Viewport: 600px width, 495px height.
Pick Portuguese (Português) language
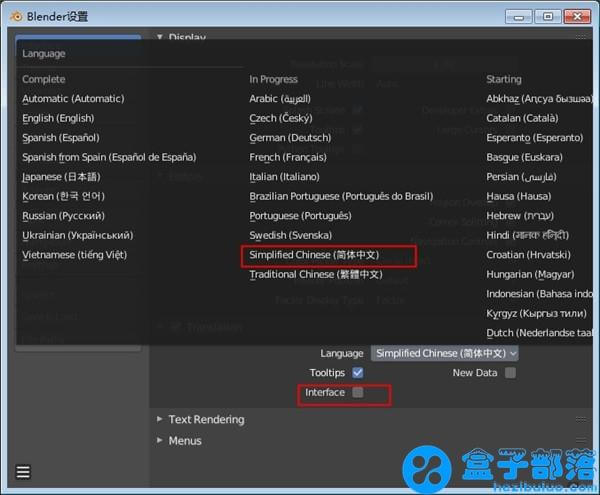pos(300,216)
